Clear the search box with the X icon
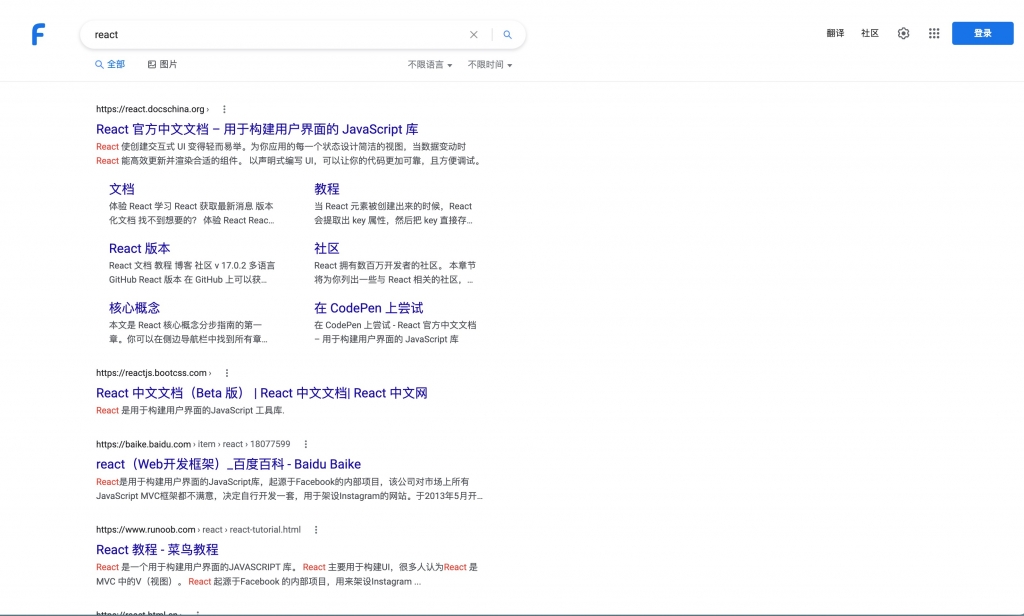The image size is (1024, 616). pyautogui.click(x=473, y=35)
